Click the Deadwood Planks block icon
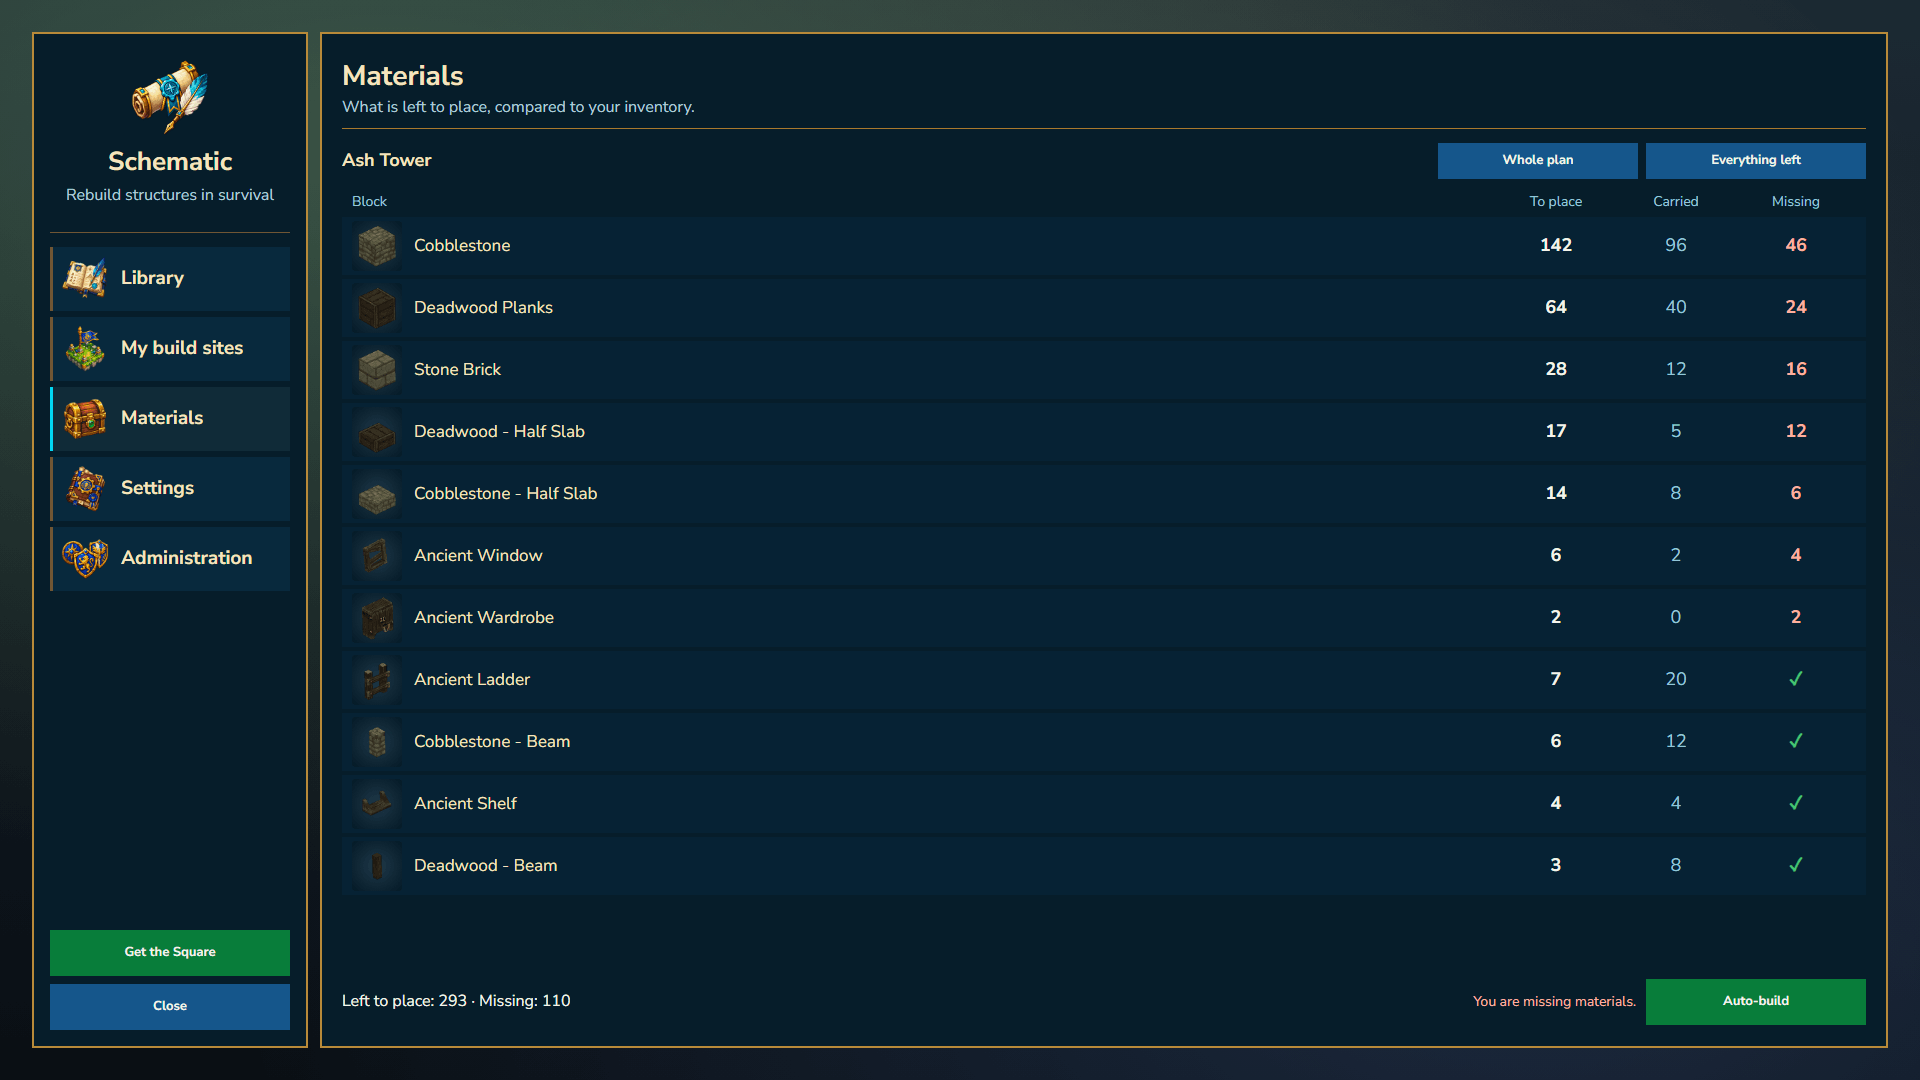The image size is (1920, 1080). (377, 308)
